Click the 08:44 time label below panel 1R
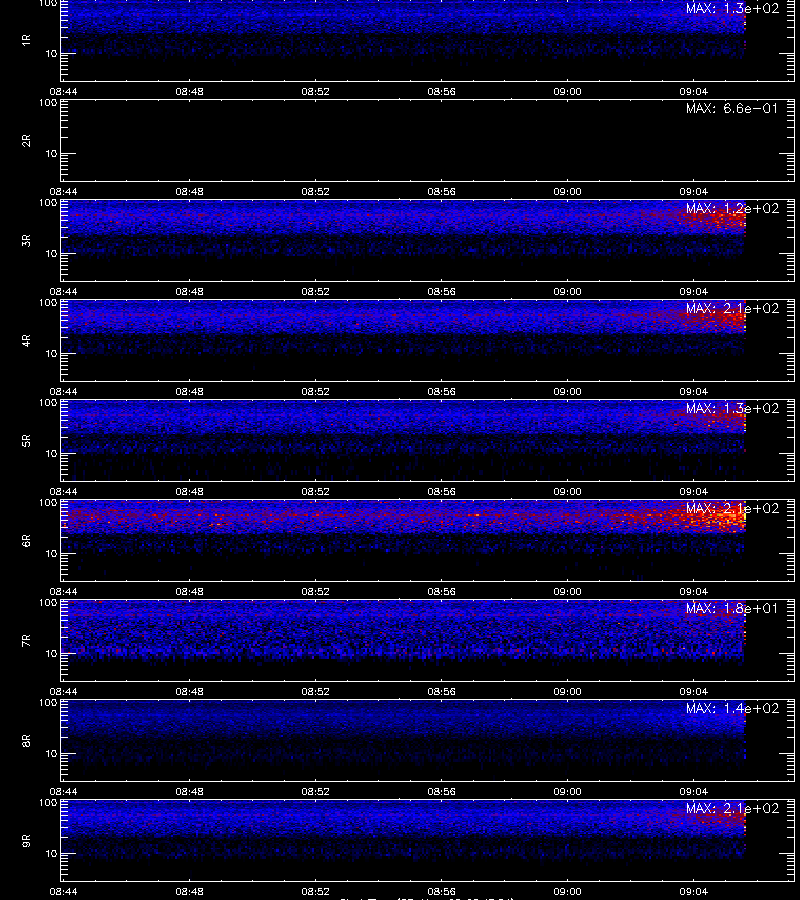Screen dimensions: 800x900 pyautogui.click(x=63, y=91)
